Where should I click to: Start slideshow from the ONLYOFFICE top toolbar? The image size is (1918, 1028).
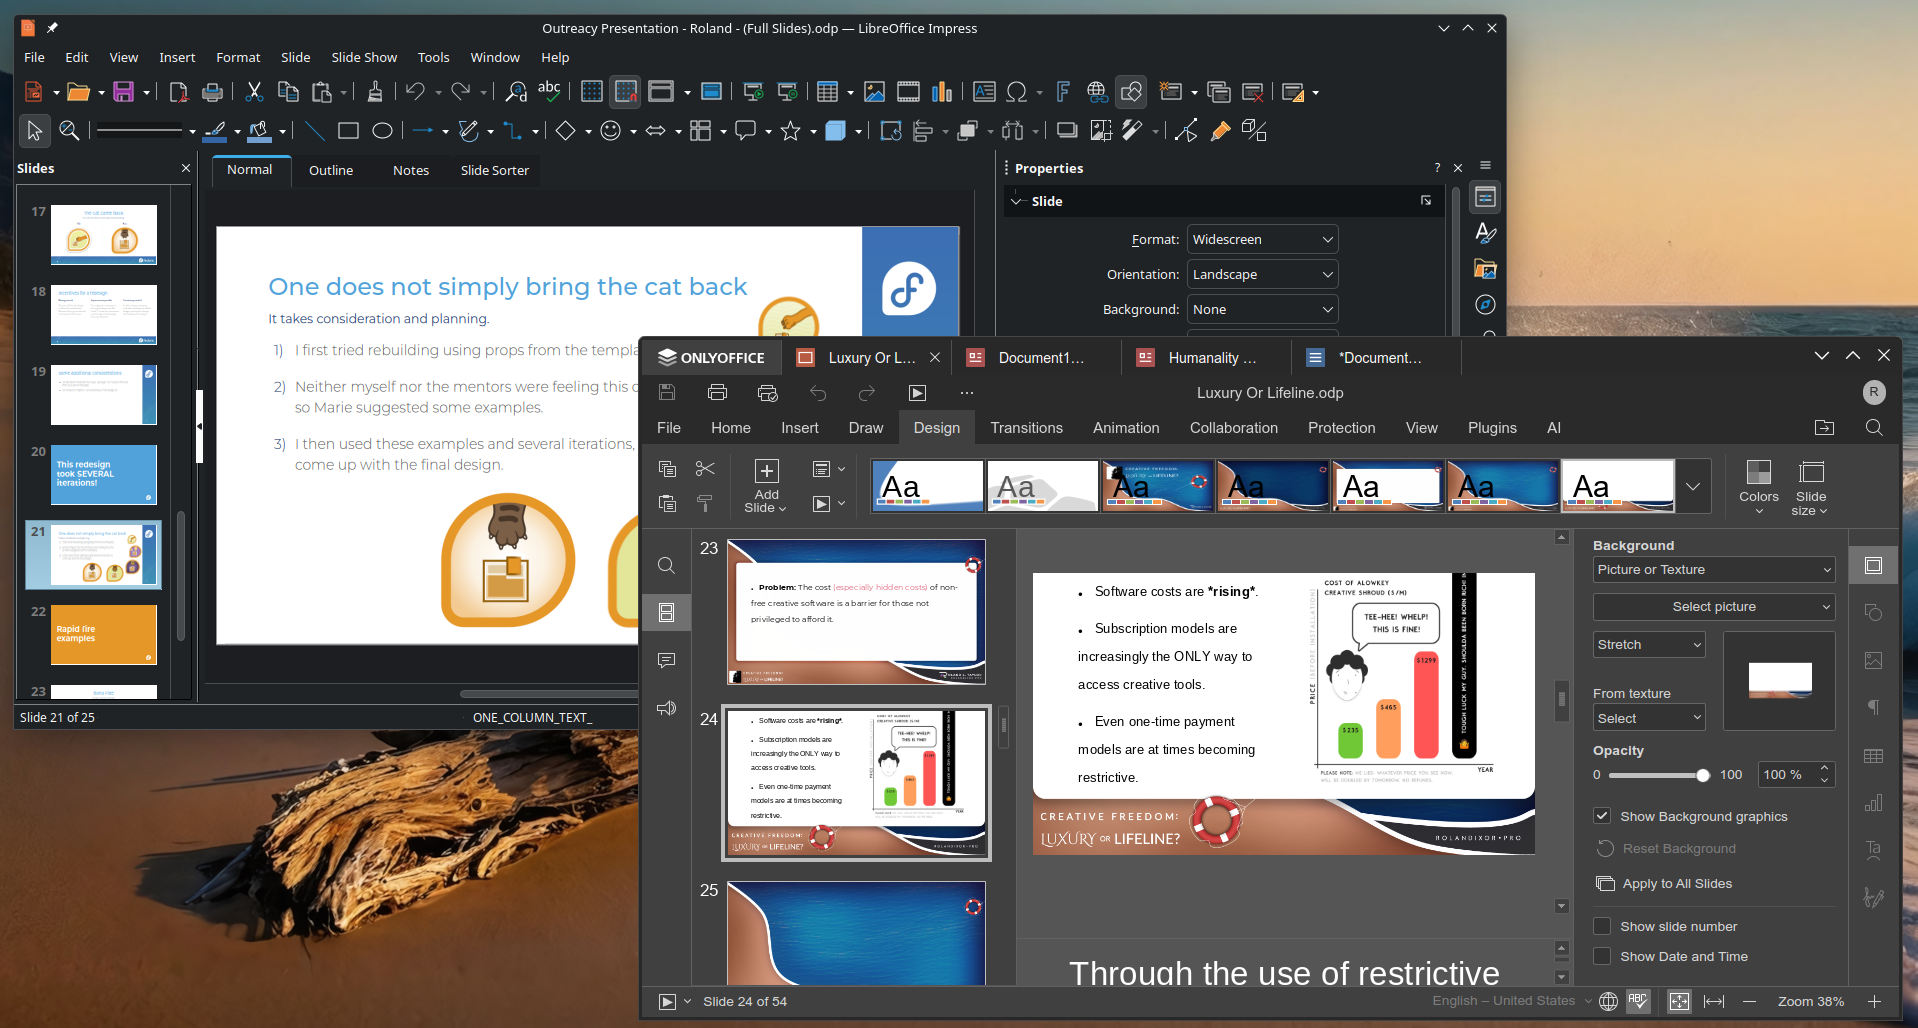(x=917, y=393)
